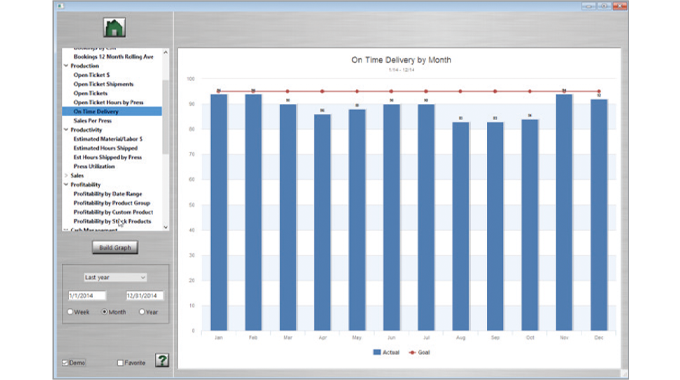This screenshot has width=680, height=380.
Task: Select Open Ticket $ report
Action: (x=92, y=75)
